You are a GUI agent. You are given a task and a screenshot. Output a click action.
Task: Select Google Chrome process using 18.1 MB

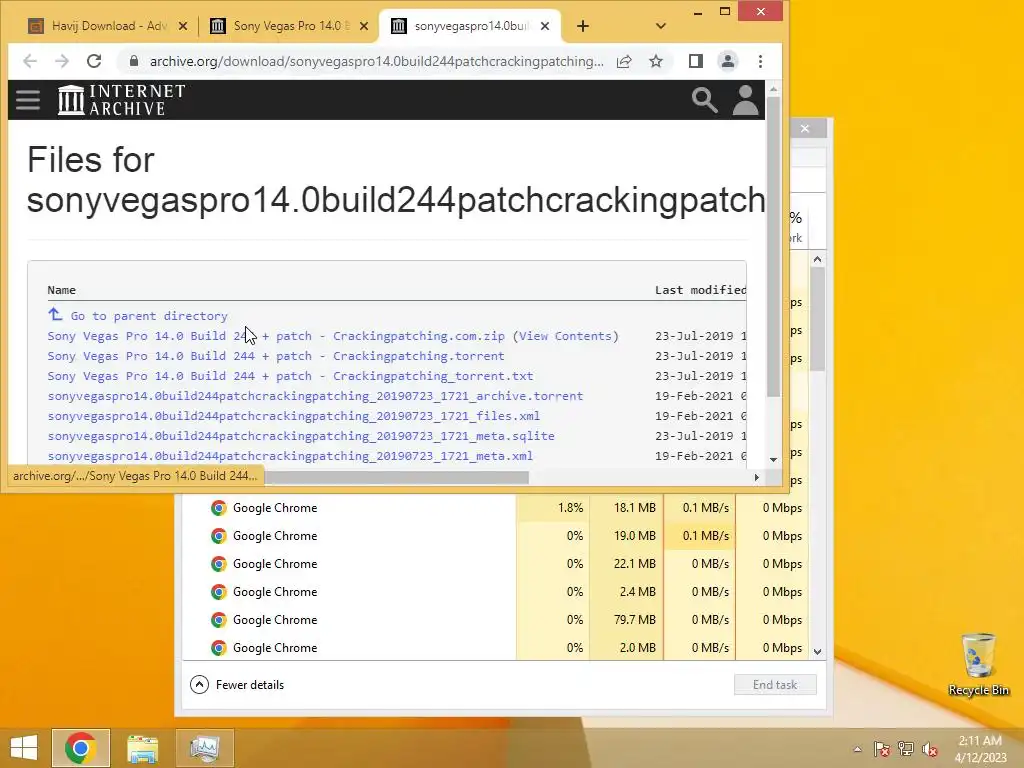pyautogui.click(x=495, y=507)
